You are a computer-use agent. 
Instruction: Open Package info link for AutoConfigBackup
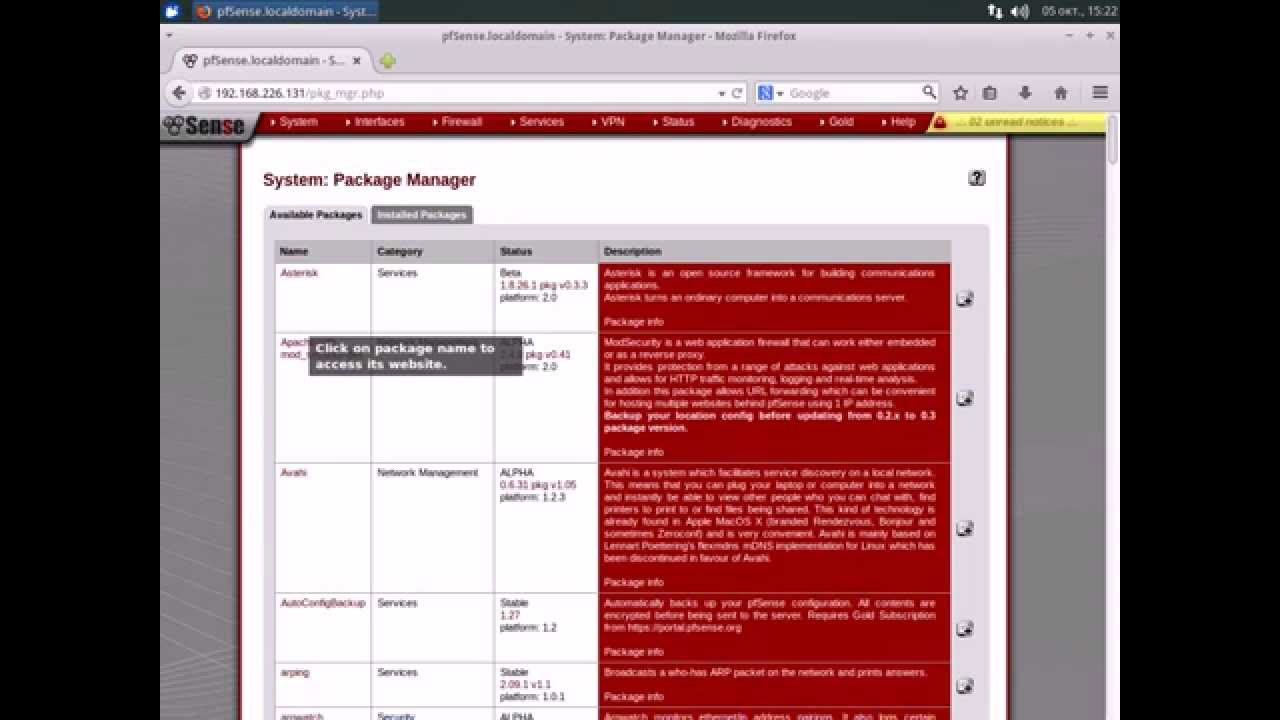(x=634, y=652)
